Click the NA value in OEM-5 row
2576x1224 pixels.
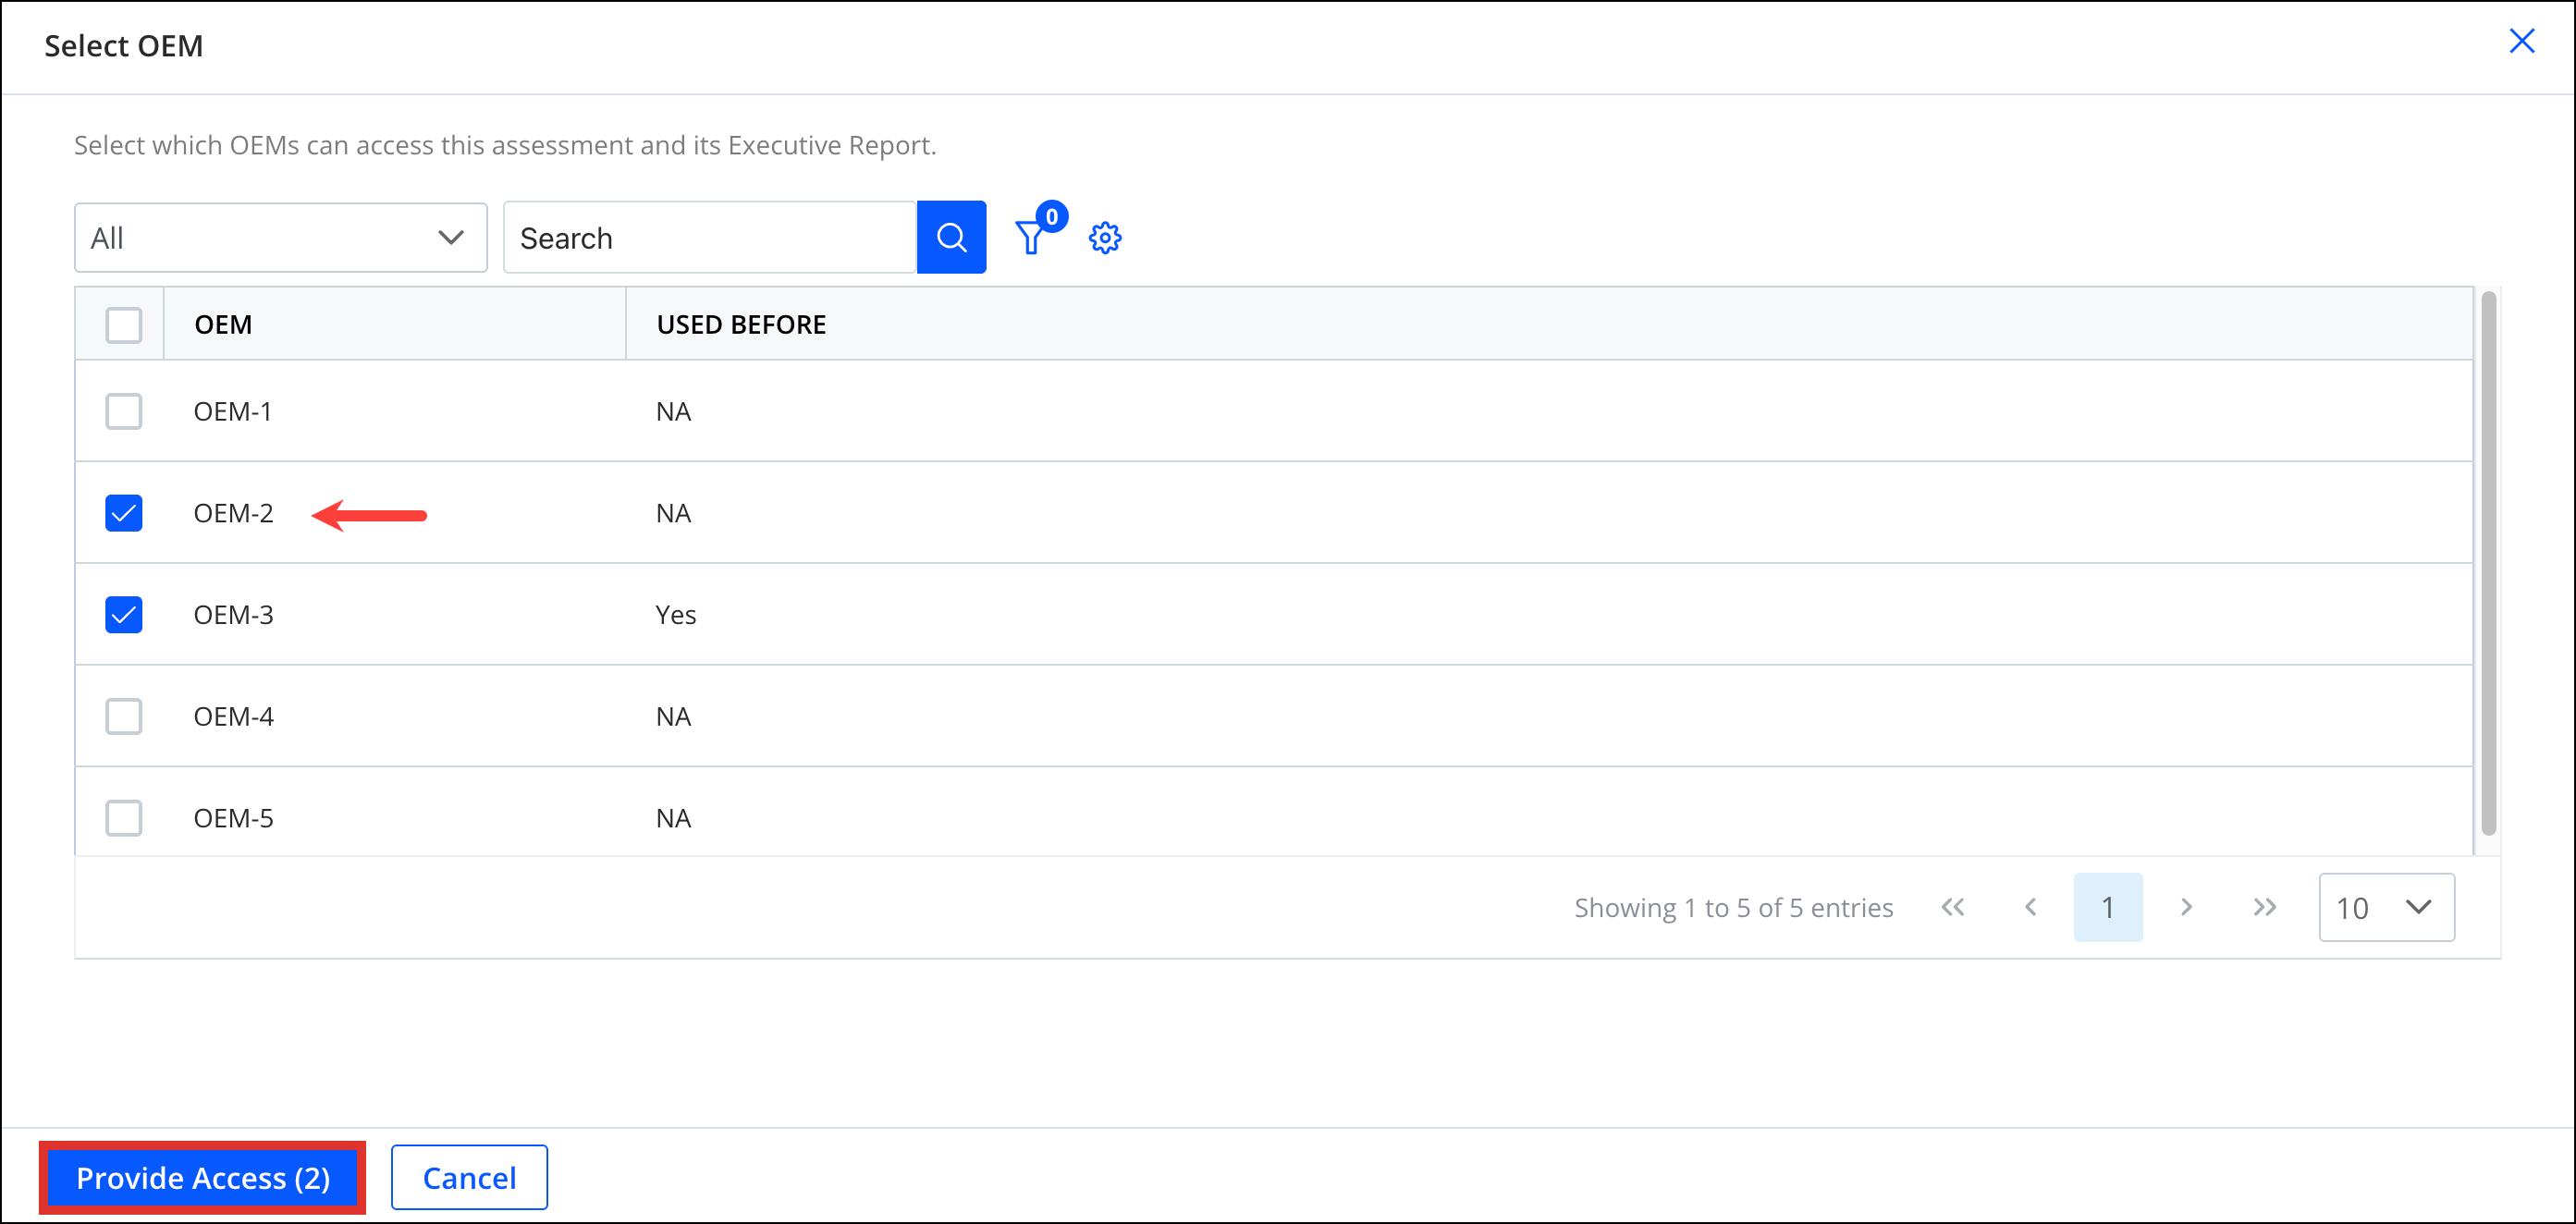[673, 818]
